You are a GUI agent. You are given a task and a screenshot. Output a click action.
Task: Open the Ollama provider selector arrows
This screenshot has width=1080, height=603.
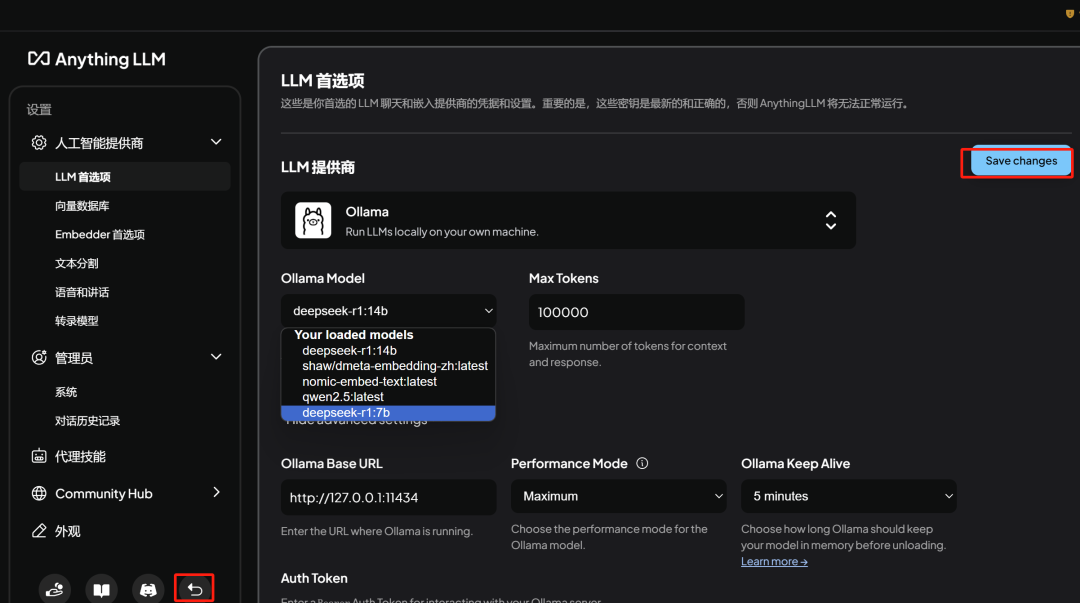831,221
